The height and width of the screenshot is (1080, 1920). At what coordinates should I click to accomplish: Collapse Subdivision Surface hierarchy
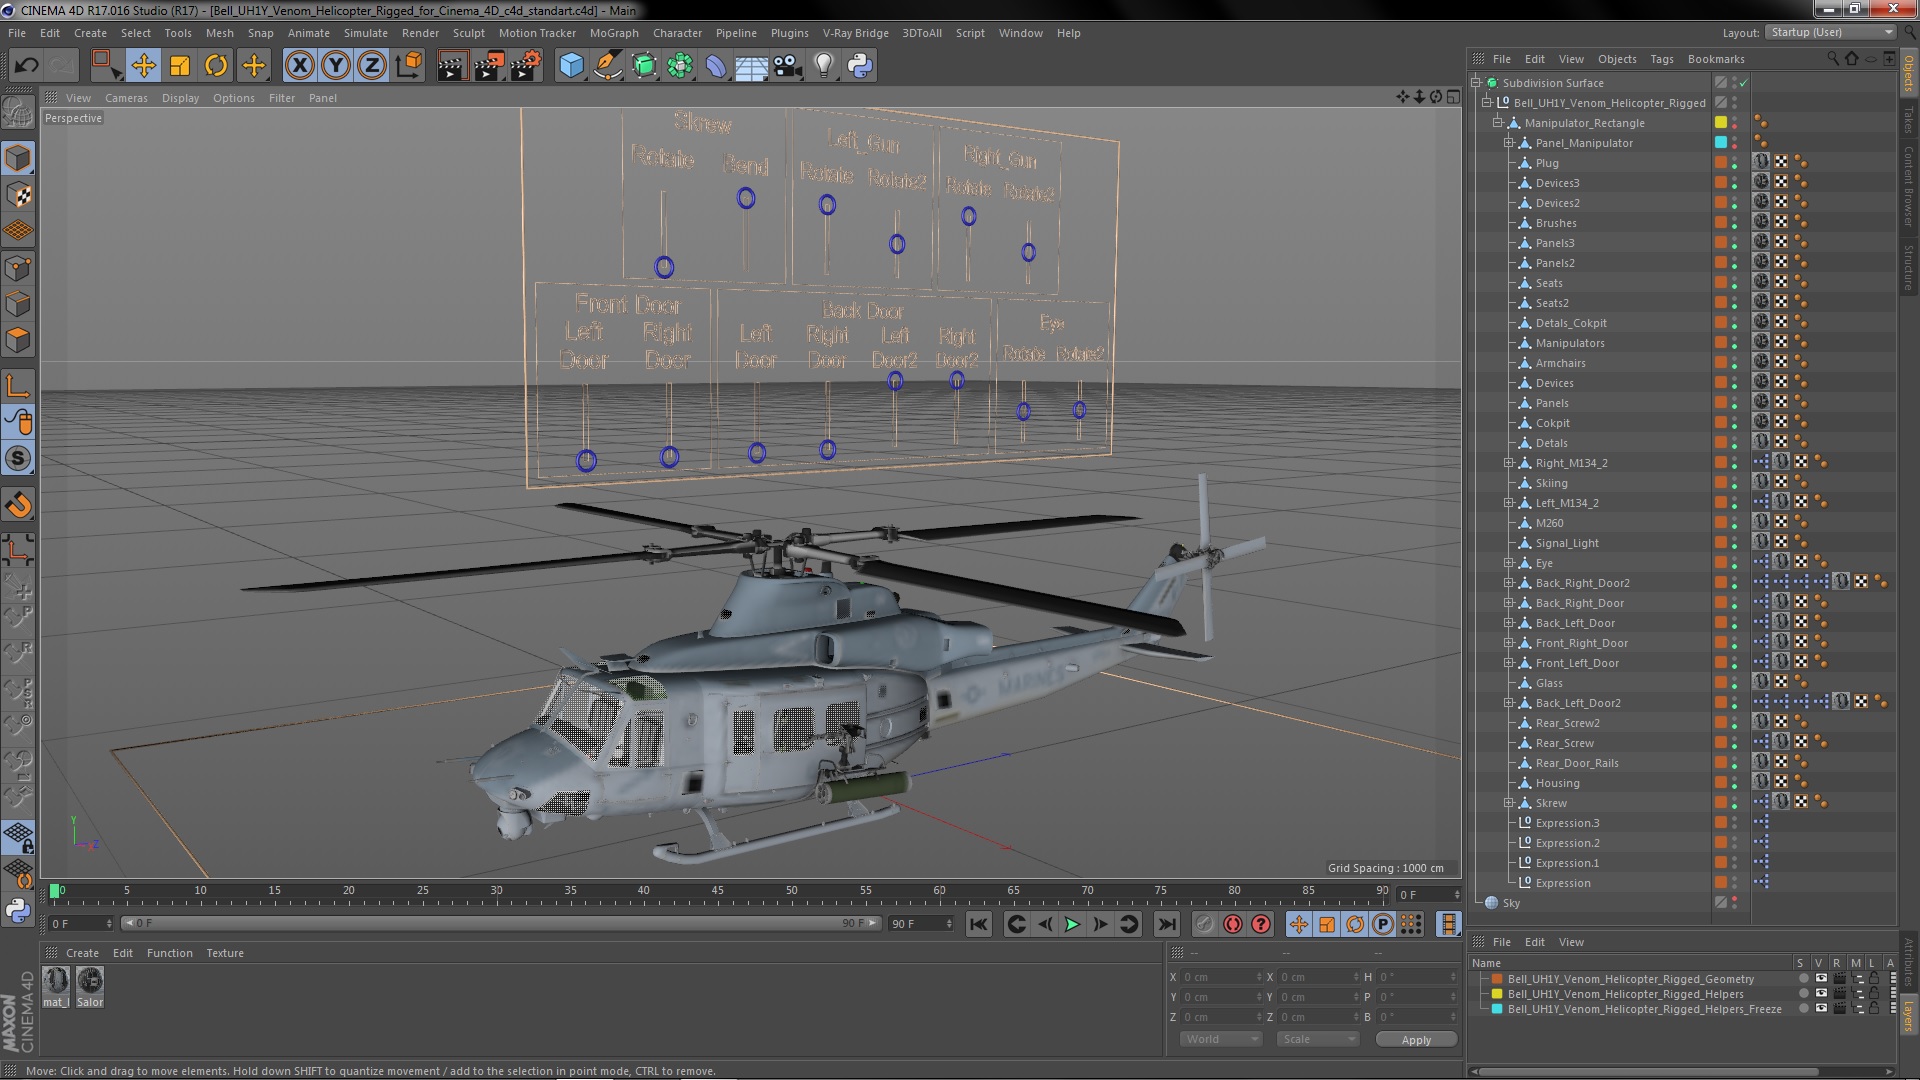coord(1476,83)
